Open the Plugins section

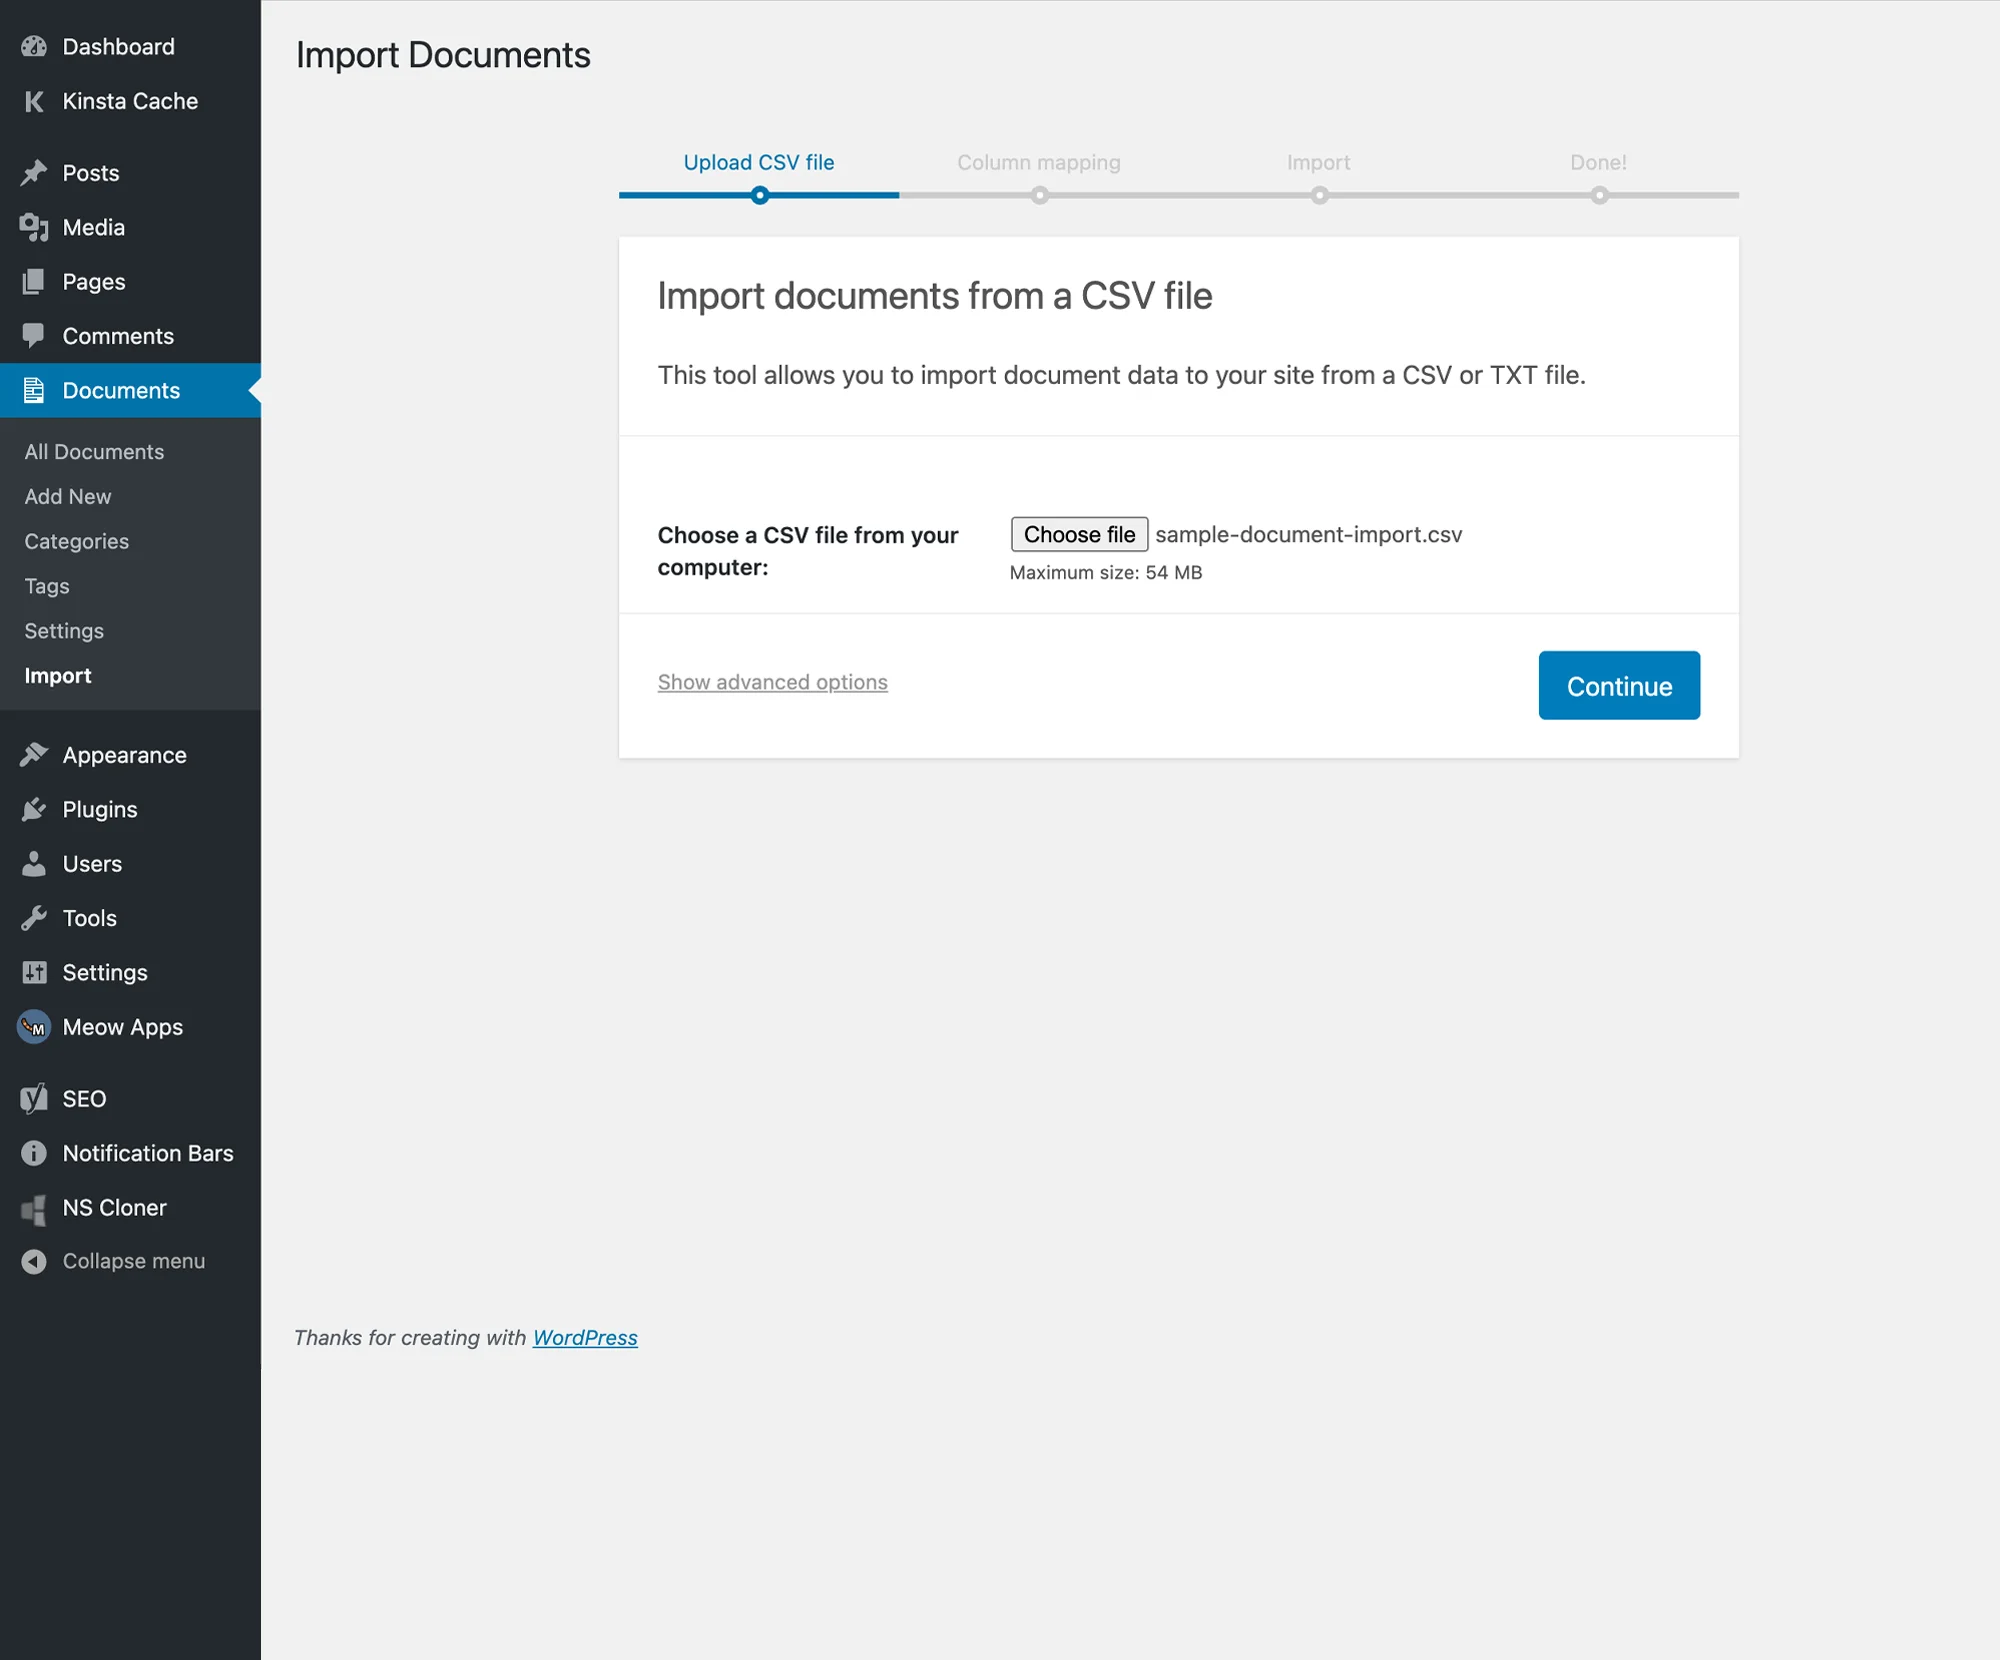point(99,809)
